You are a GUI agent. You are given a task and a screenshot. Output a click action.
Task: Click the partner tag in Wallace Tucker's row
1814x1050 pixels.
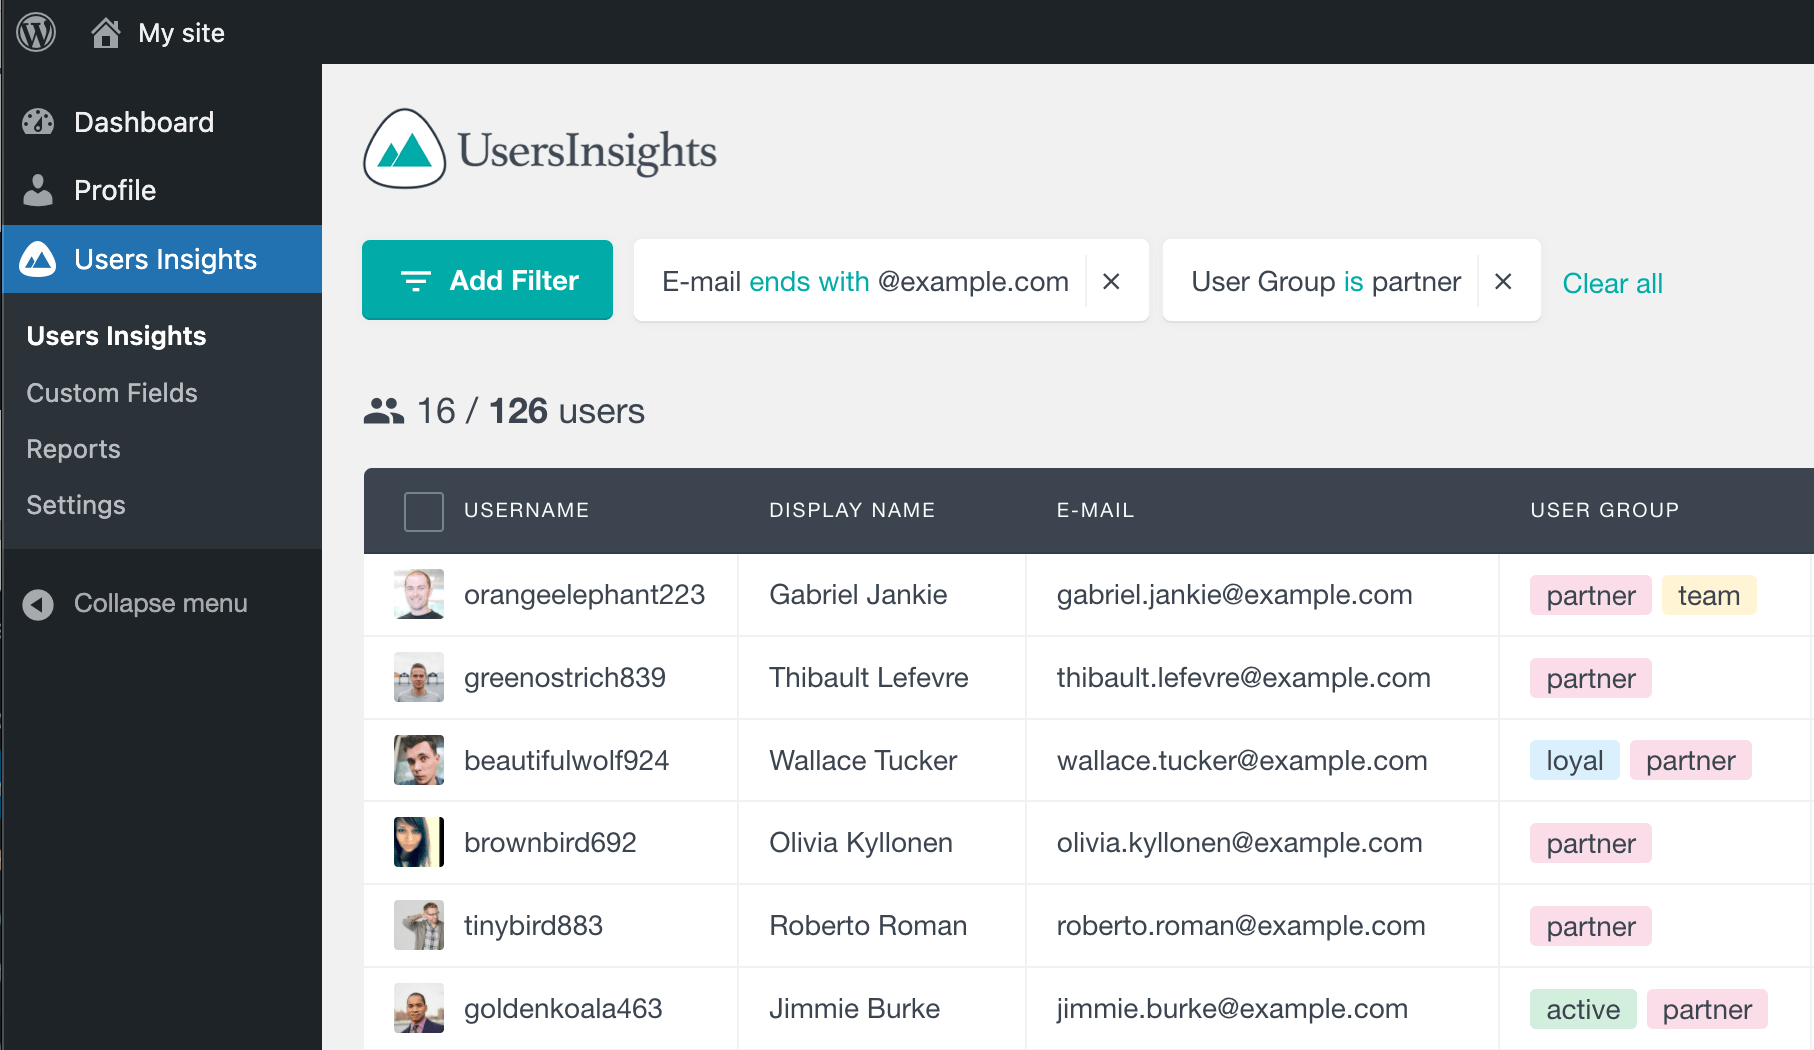[x=1691, y=760]
